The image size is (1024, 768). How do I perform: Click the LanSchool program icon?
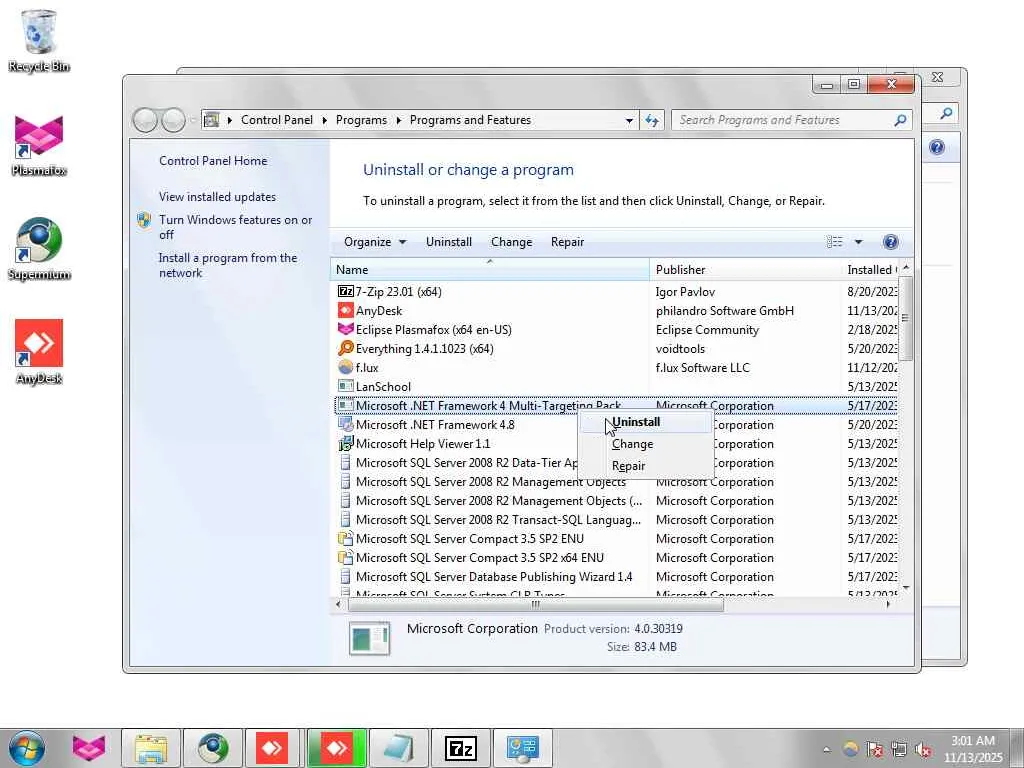tap(345, 386)
